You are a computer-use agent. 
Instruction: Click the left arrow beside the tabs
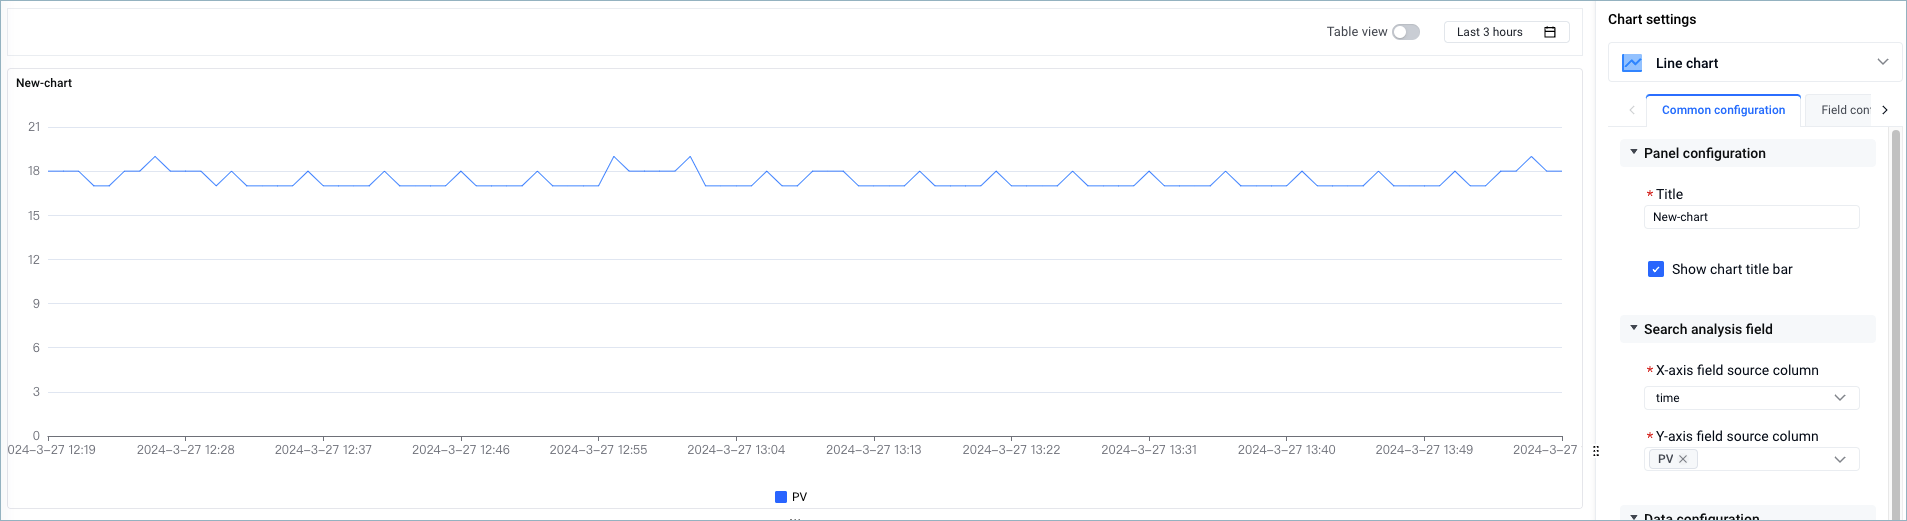click(1632, 110)
